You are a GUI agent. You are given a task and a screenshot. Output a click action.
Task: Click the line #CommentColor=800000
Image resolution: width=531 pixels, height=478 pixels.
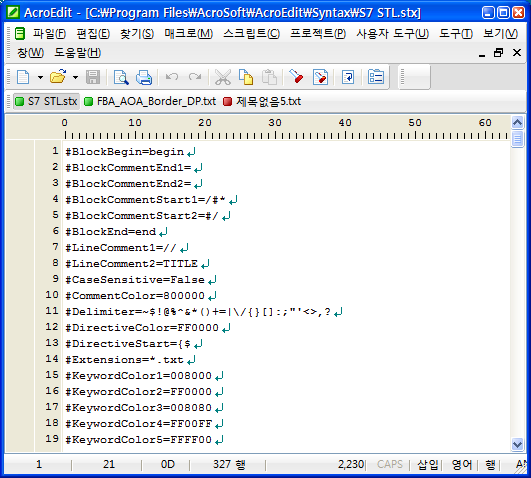(135, 296)
